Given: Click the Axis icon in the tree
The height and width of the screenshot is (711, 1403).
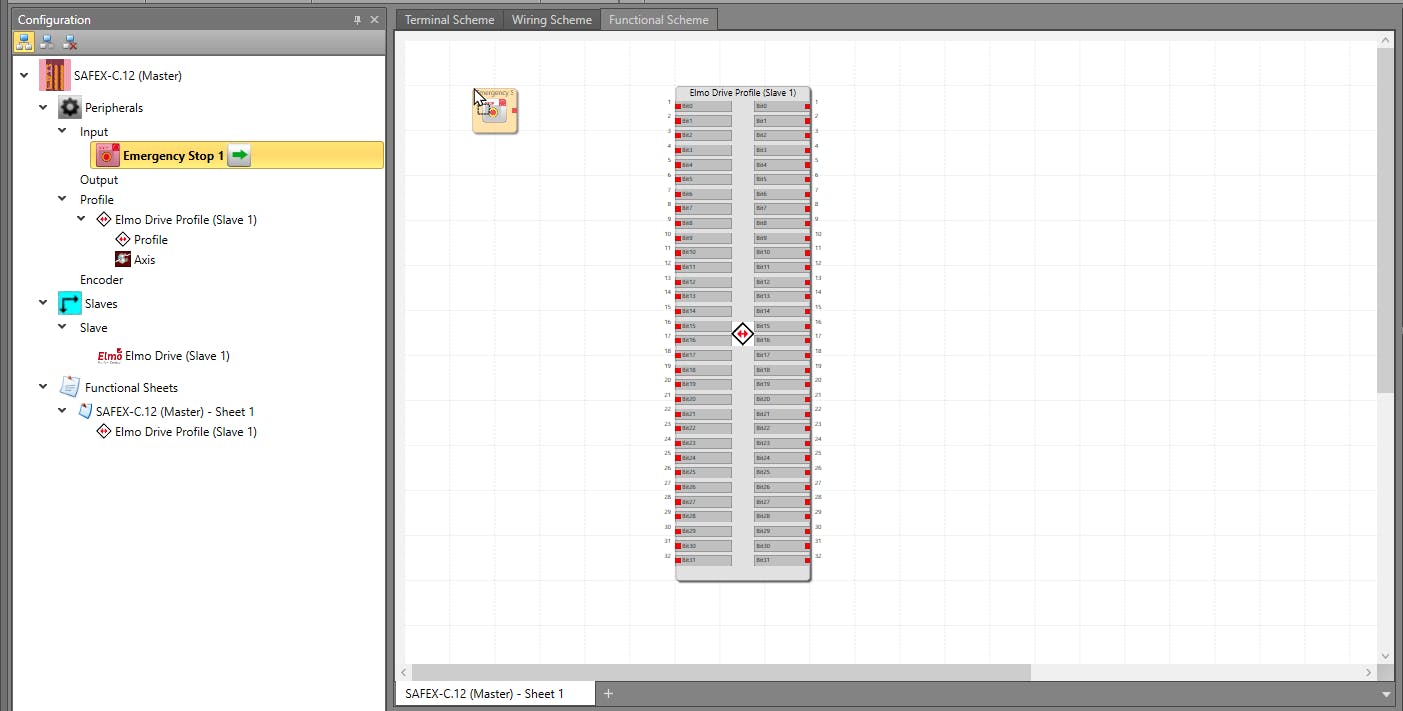Looking at the screenshot, I should coord(123,259).
